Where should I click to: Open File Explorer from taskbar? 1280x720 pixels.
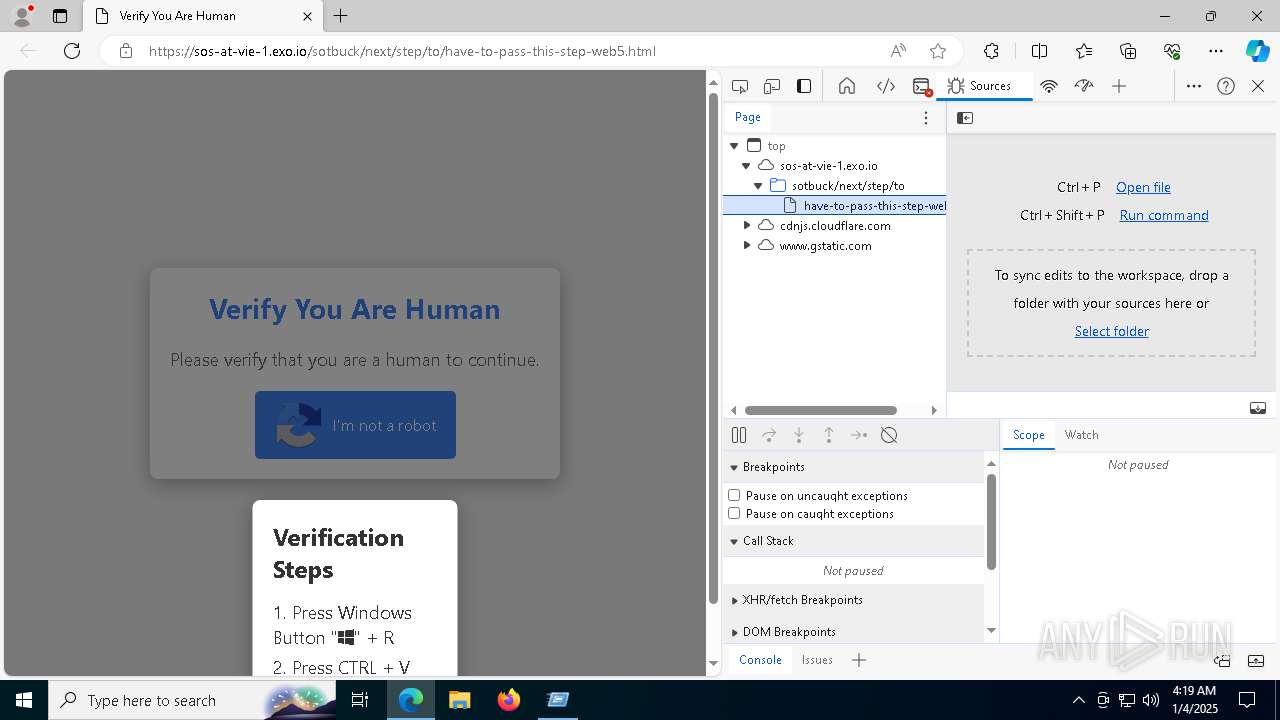[460, 700]
